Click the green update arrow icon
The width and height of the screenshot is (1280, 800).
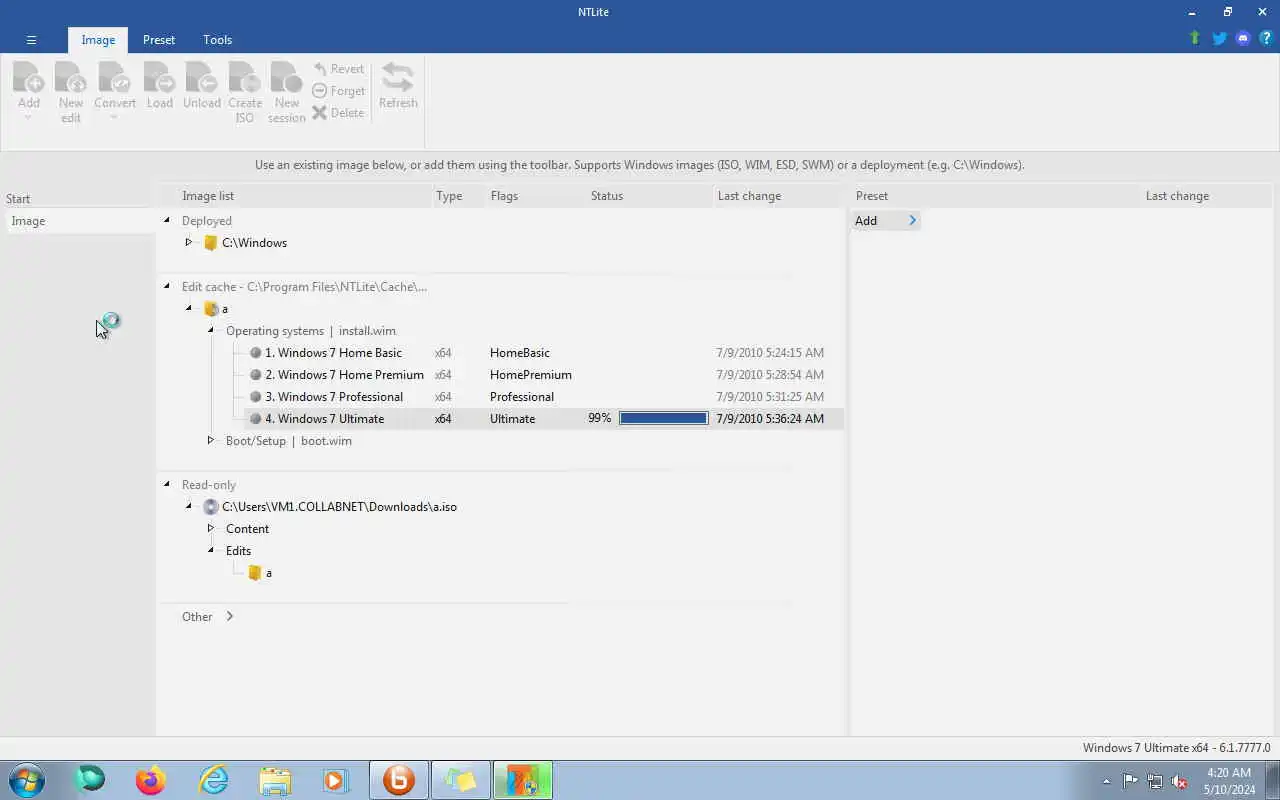point(1194,38)
